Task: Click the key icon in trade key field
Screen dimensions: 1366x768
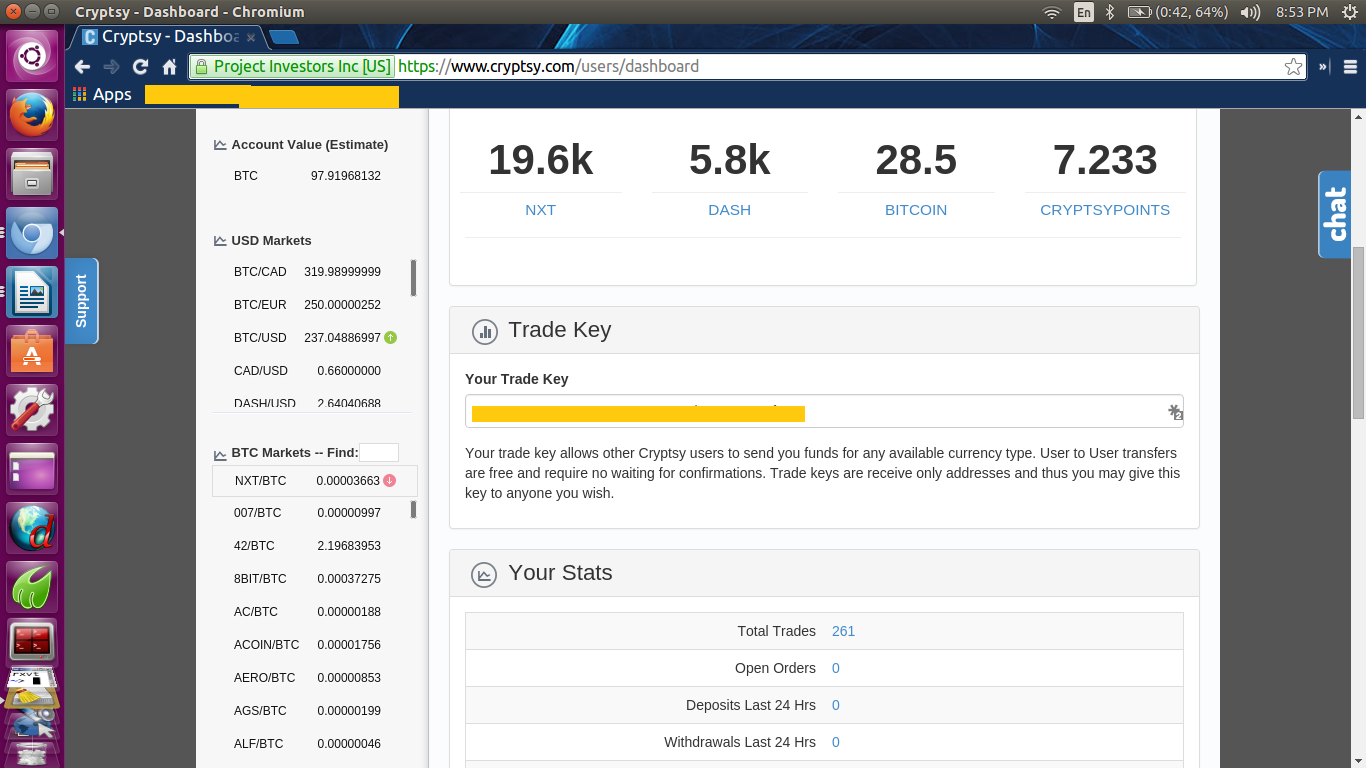Action: [1175, 412]
